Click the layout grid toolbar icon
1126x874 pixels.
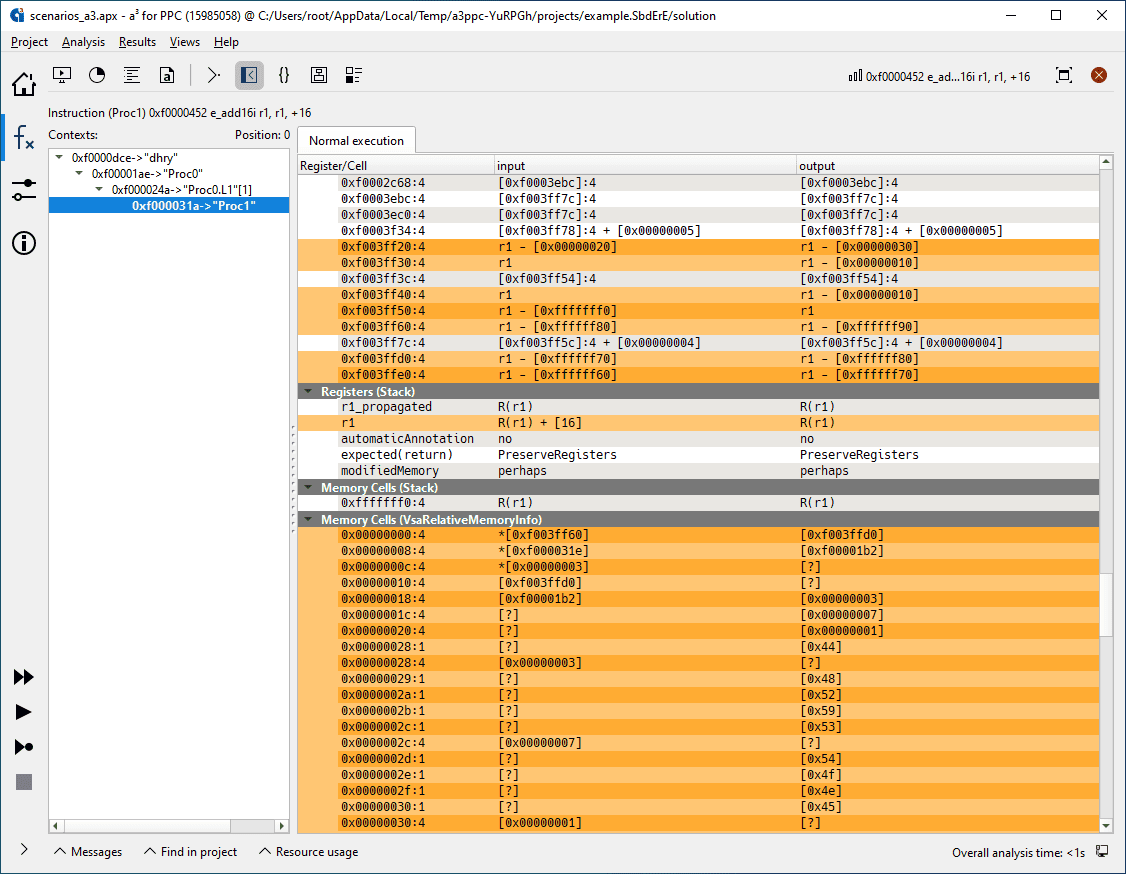click(354, 75)
